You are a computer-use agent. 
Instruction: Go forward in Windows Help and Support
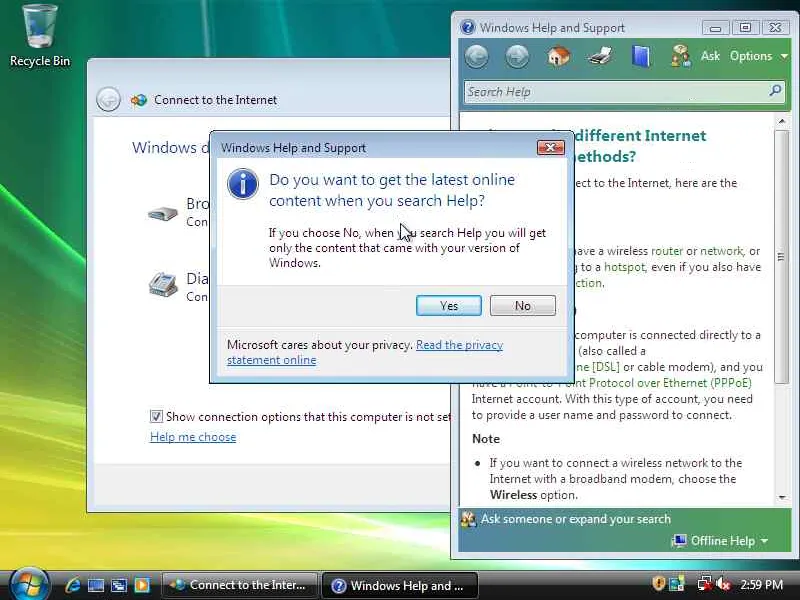coord(517,56)
